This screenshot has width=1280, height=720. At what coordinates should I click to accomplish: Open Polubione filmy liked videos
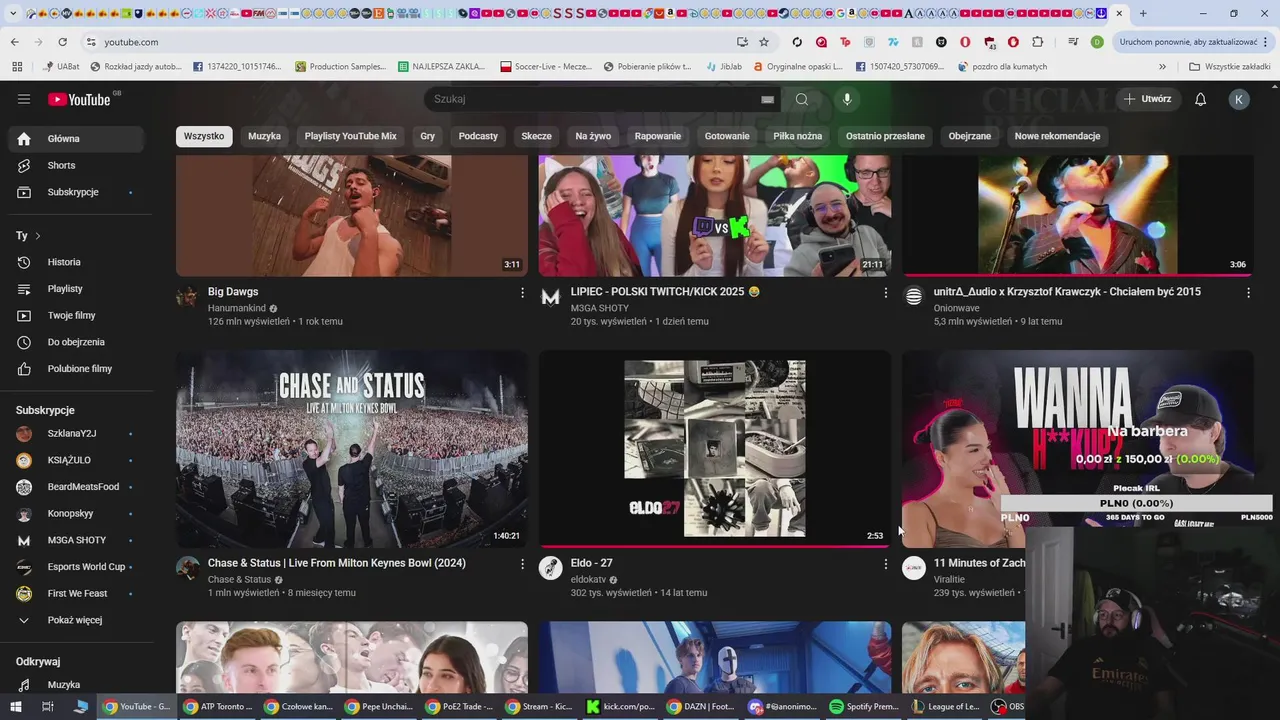pyautogui.click(x=77, y=369)
